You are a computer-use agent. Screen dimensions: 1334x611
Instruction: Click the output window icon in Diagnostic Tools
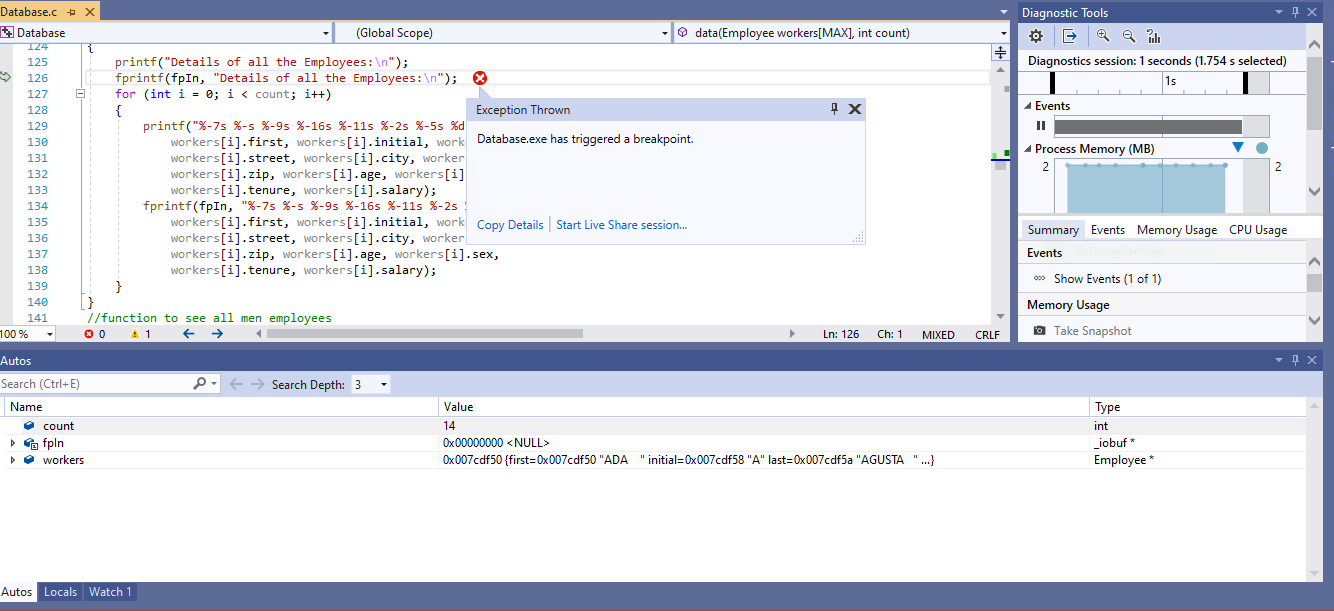[x=1070, y=36]
